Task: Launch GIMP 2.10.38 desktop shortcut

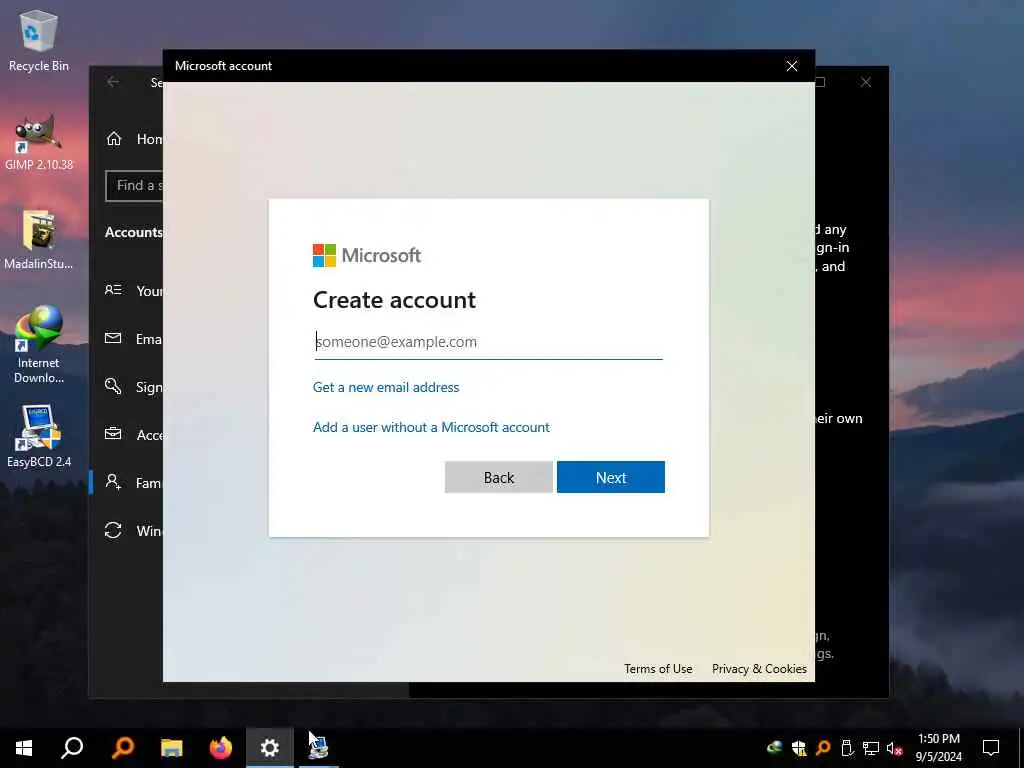Action: (x=39, y=141)
